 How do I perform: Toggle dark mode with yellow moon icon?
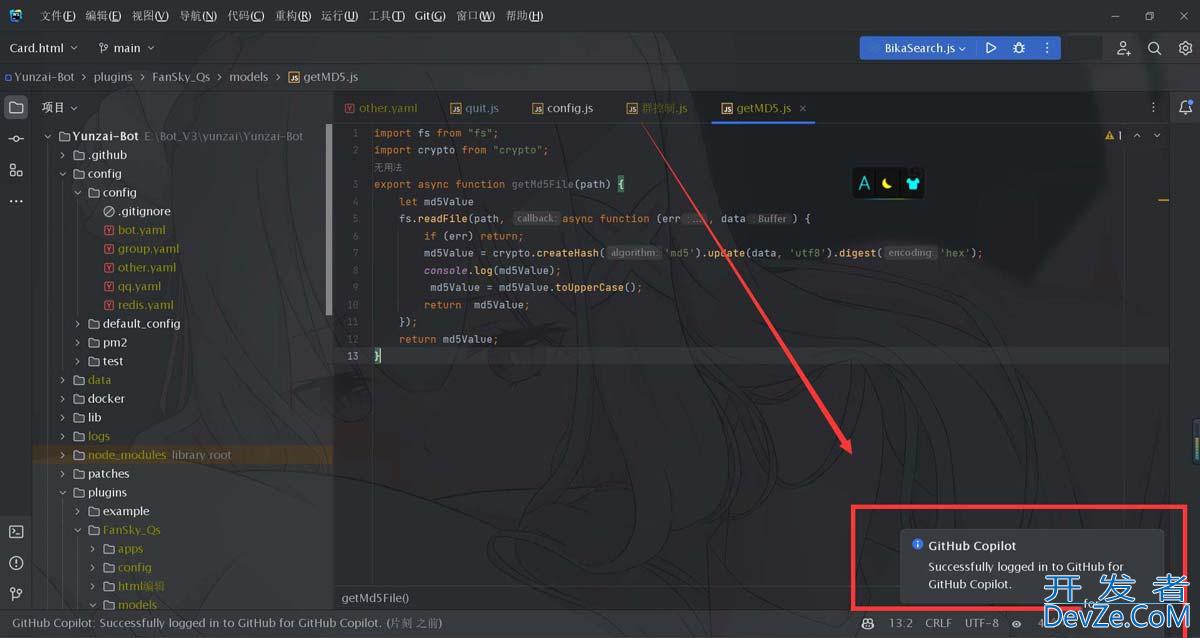[888, 183]
